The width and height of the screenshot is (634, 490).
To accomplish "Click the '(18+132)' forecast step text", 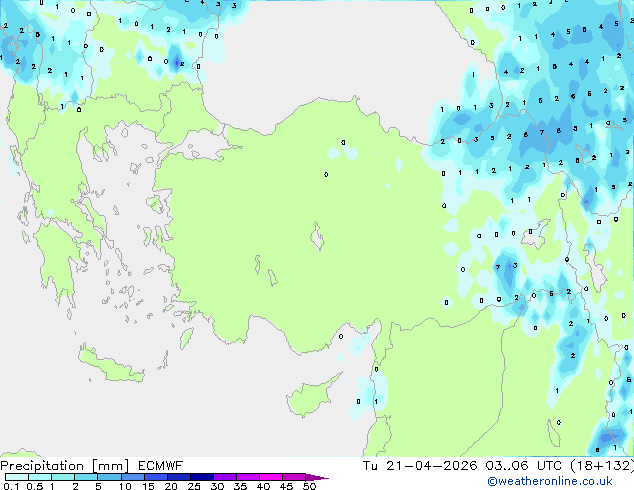I will click(x=602, y=466).
